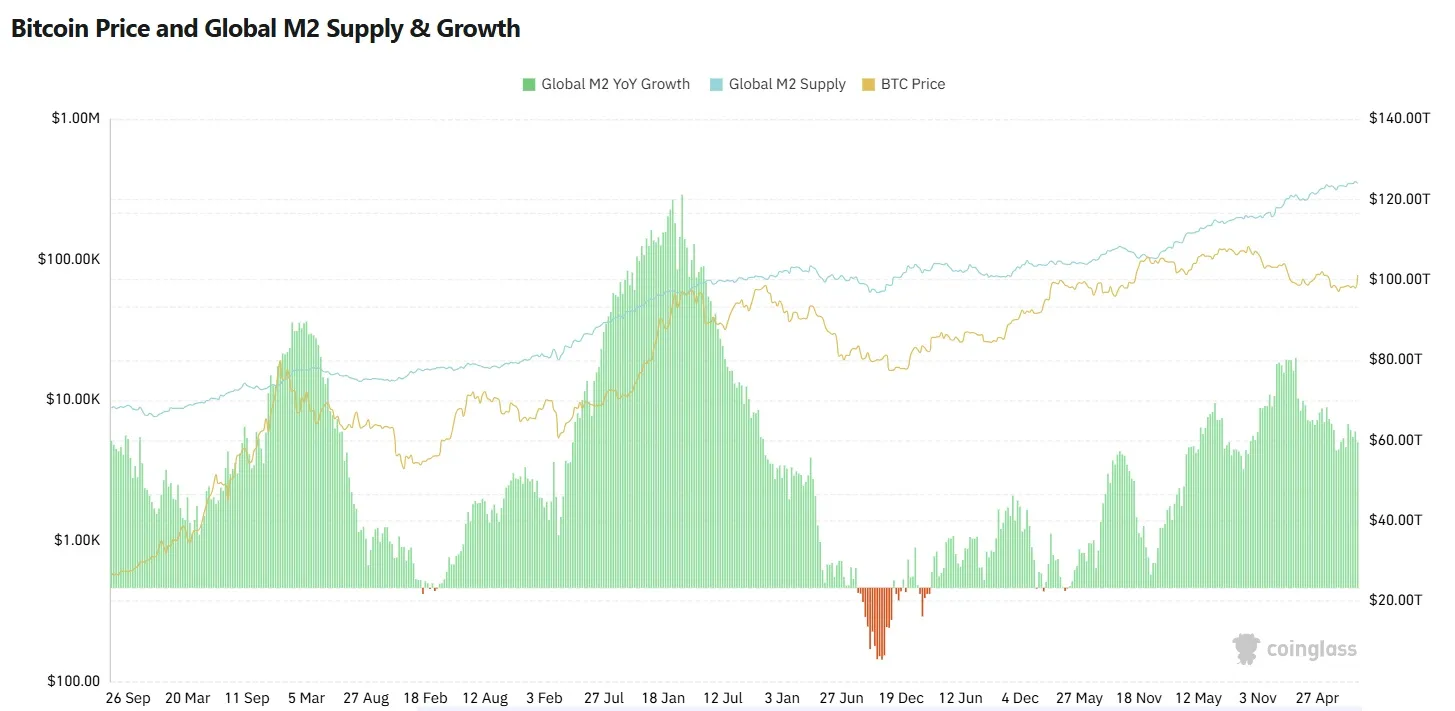The height and width of the screenshot is (711, 1455).
Task: Click the $20.00T right axis label
Action: [x=1396, y=600]
